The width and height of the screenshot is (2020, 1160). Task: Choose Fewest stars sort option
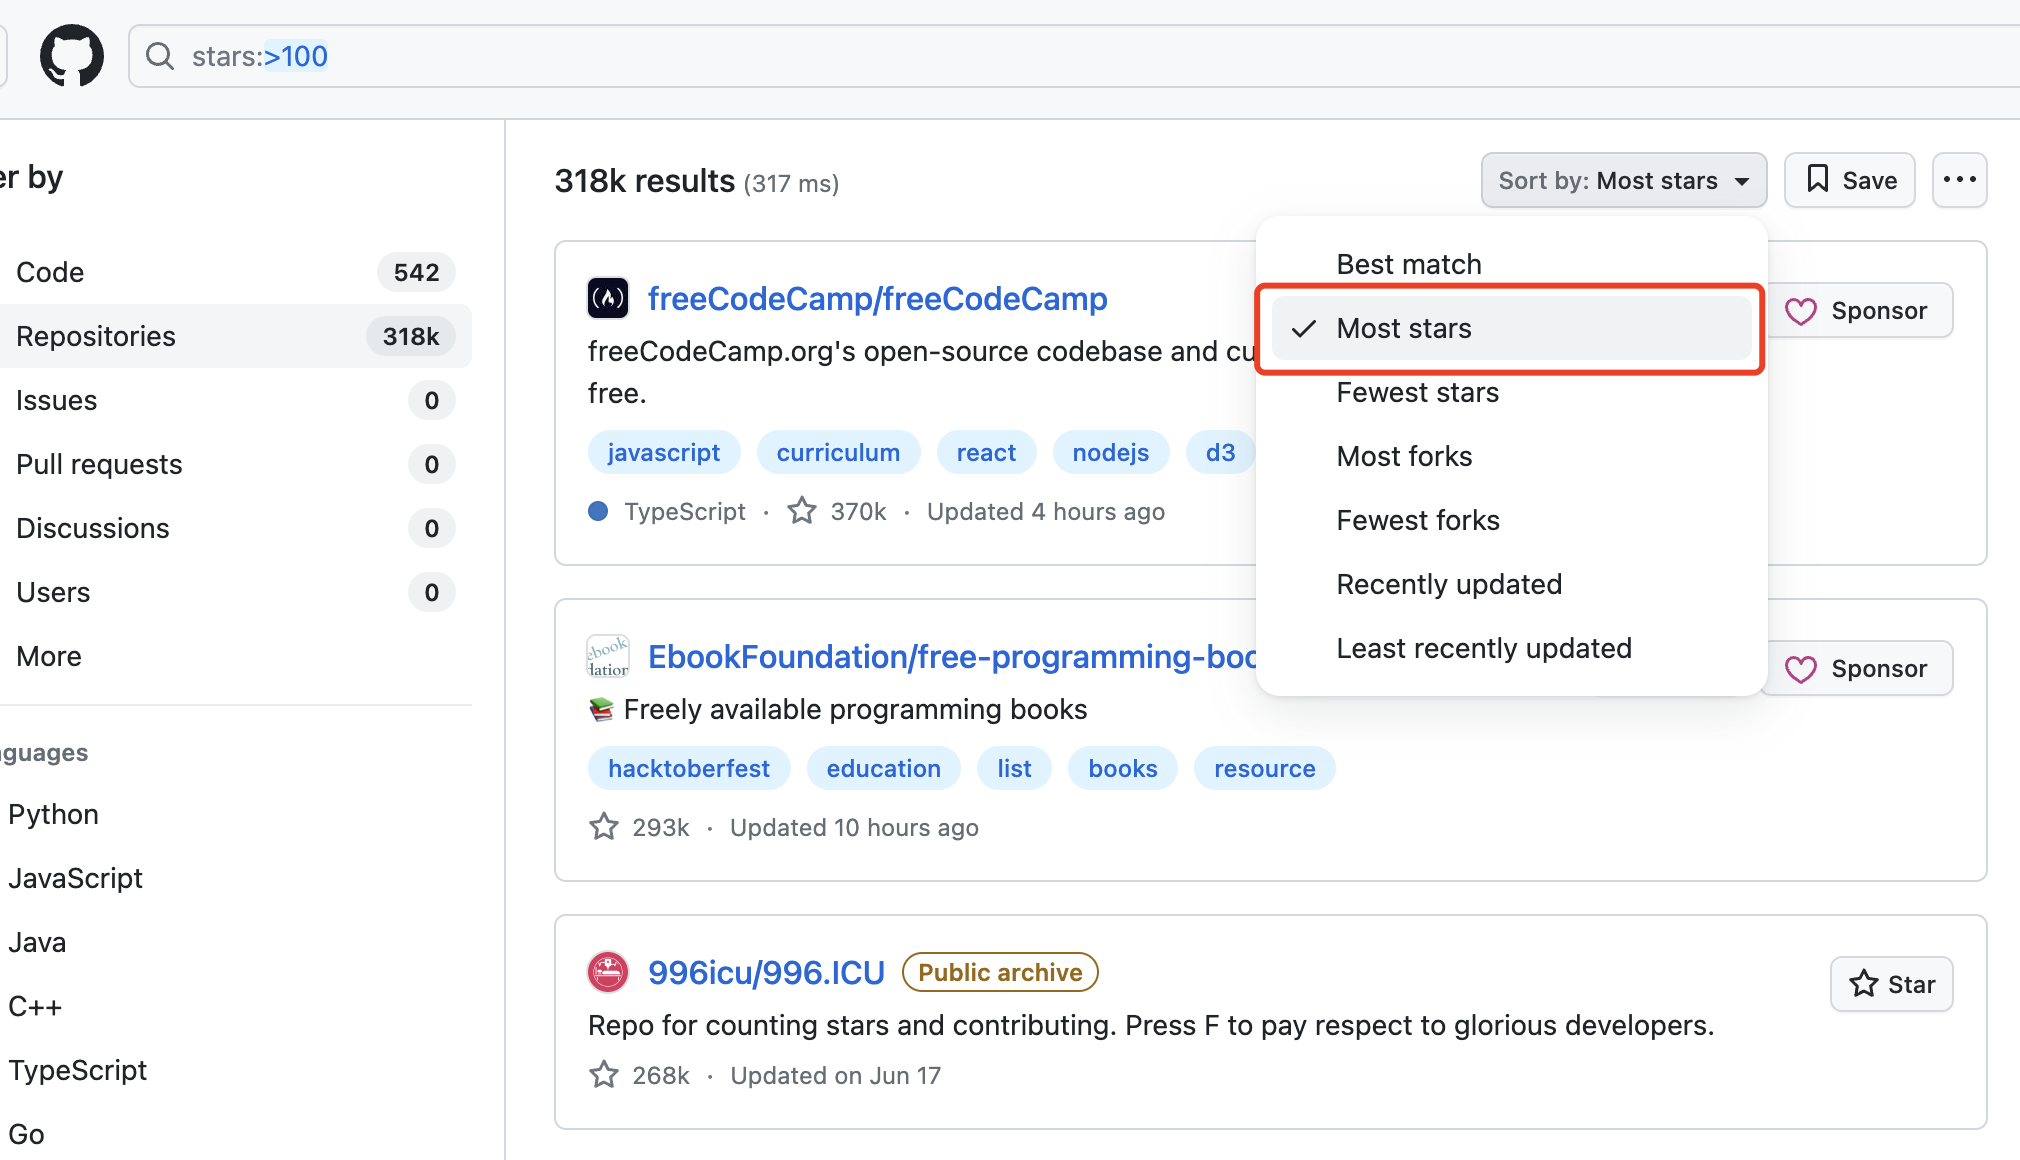(x=1417, y=392)
